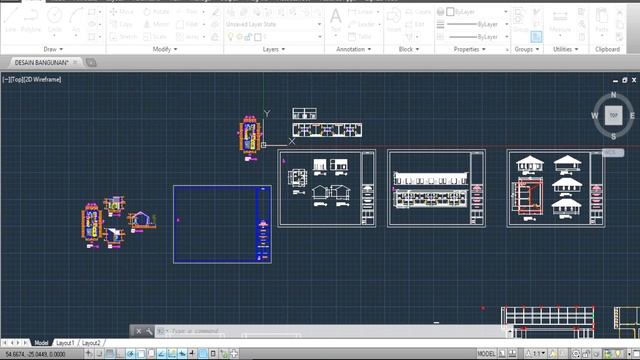This screenshot has height=360, width=640.
Task: Expand the Layers panel
Action: pyautogui.click(x=273, y=49)
